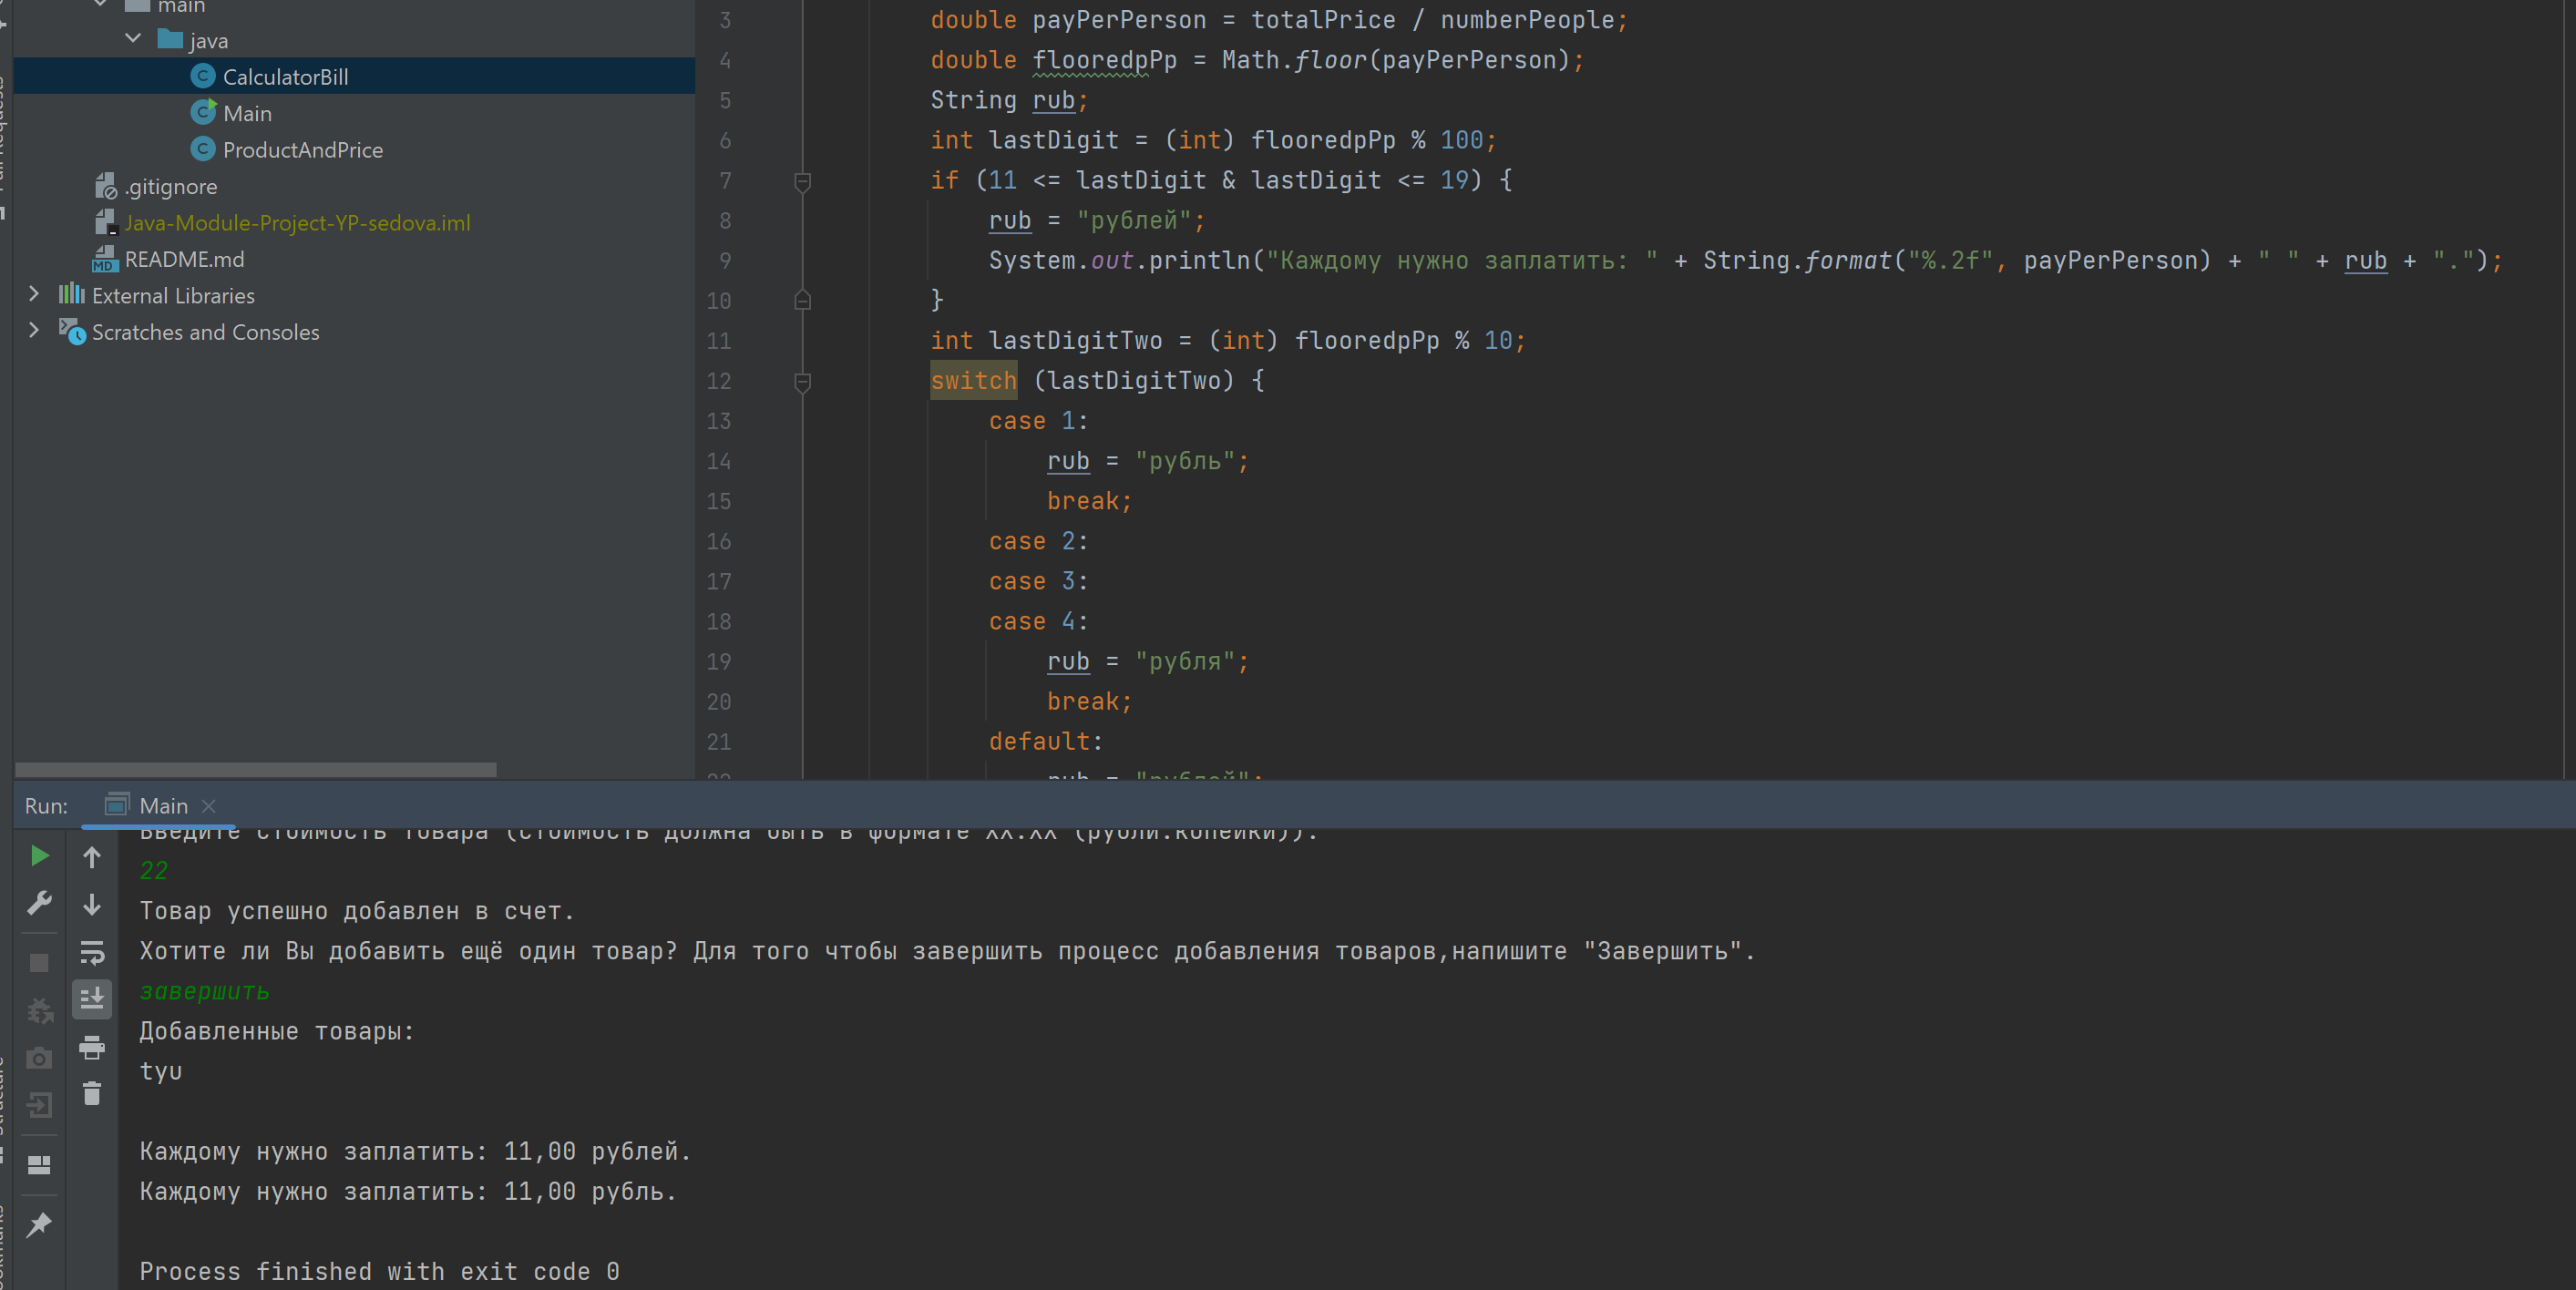Click the Exit icon in Run toolbar
The height and width of the screenshot is (1290, 2576).
click(x=40, y=1106)
